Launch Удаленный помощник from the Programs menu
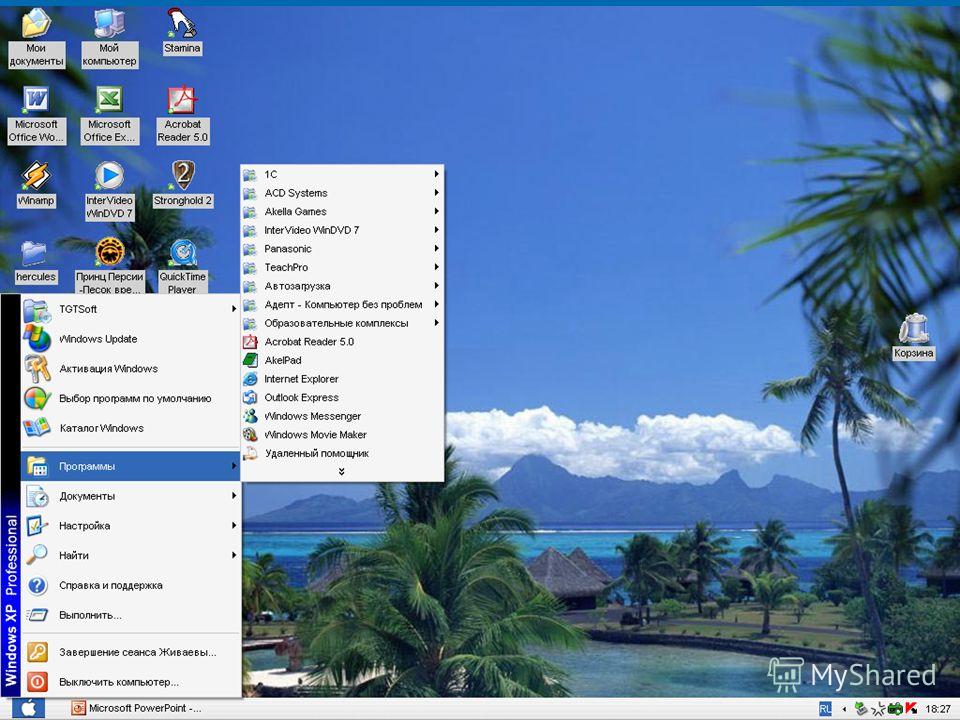The image size is (960, 720). point(342,453)
